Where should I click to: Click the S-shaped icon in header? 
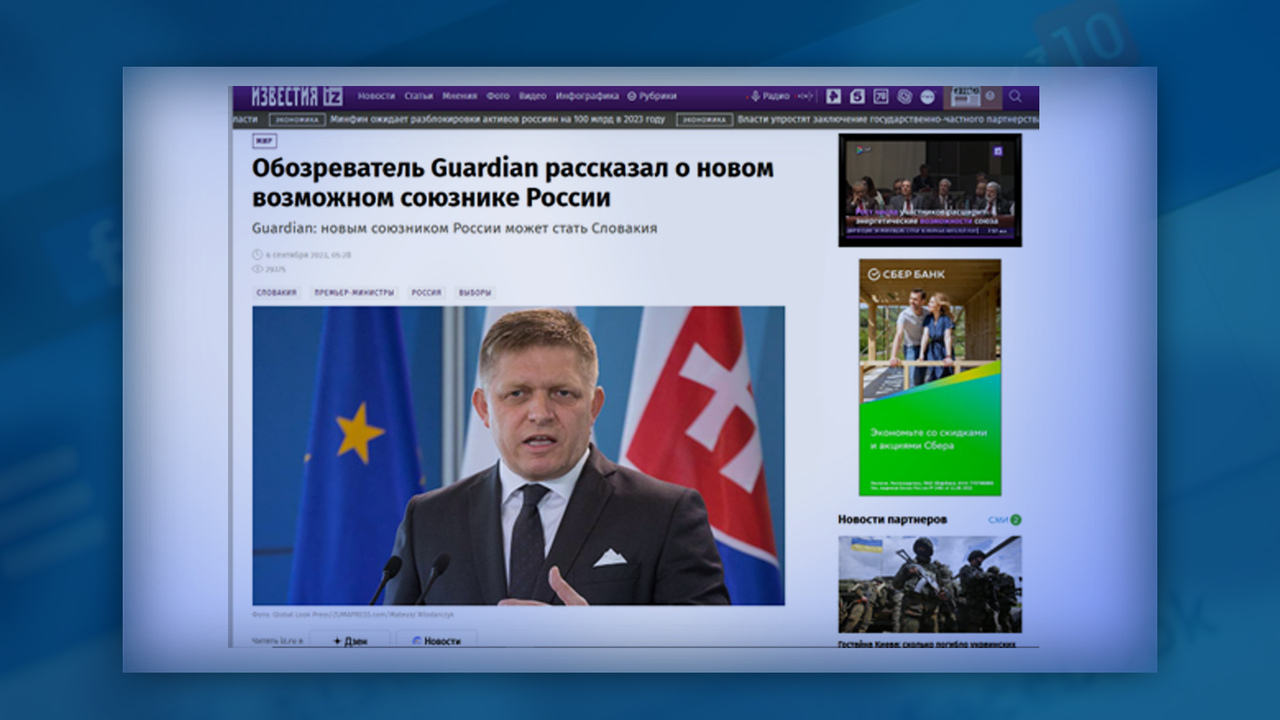[x=857, y=96]
